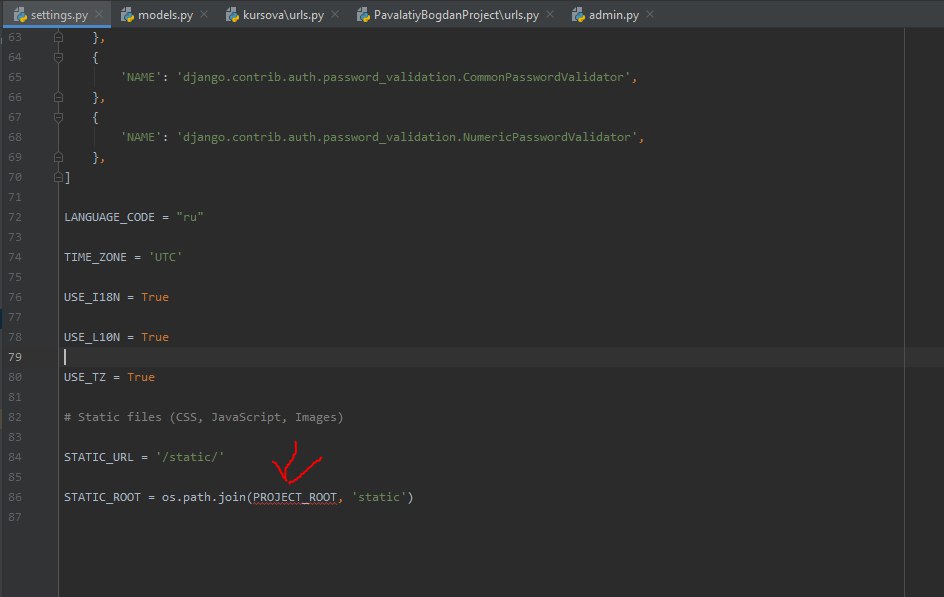Click True value of USE_I18N

tap(155, 297)
